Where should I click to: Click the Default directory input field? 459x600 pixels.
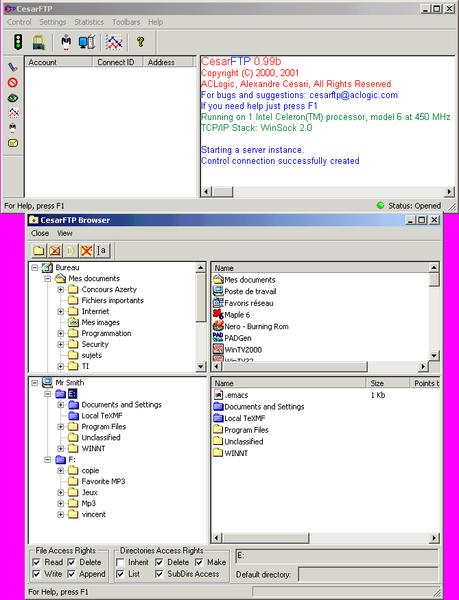tap(368, 574)
